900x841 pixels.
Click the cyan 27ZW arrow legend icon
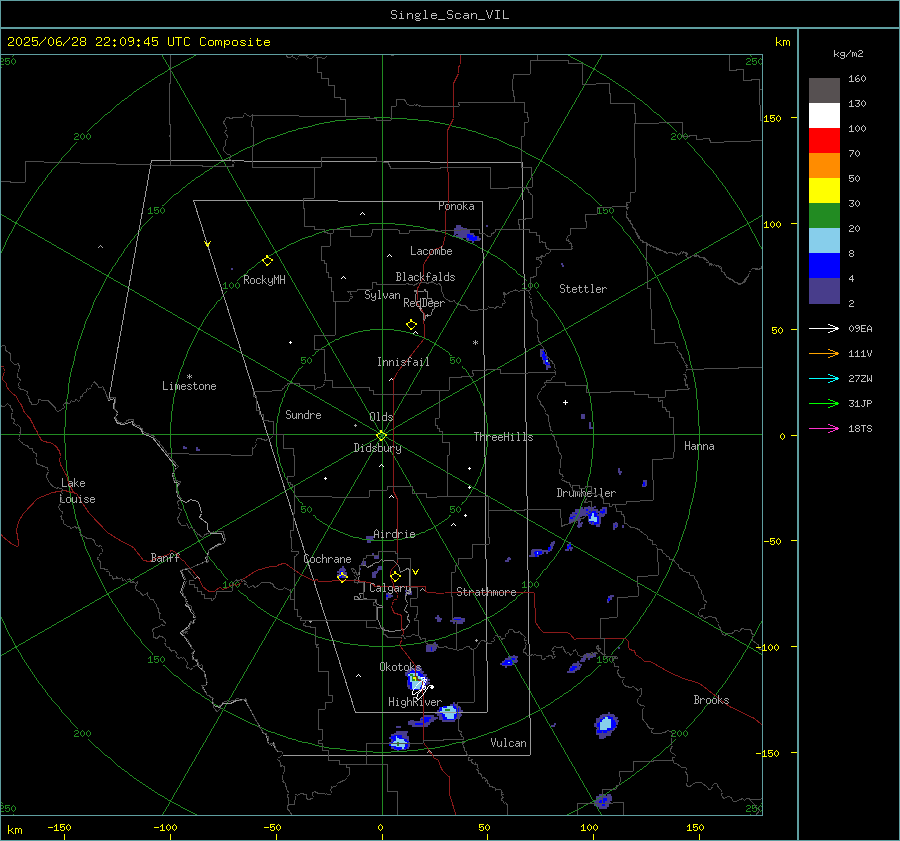point(824,378)
